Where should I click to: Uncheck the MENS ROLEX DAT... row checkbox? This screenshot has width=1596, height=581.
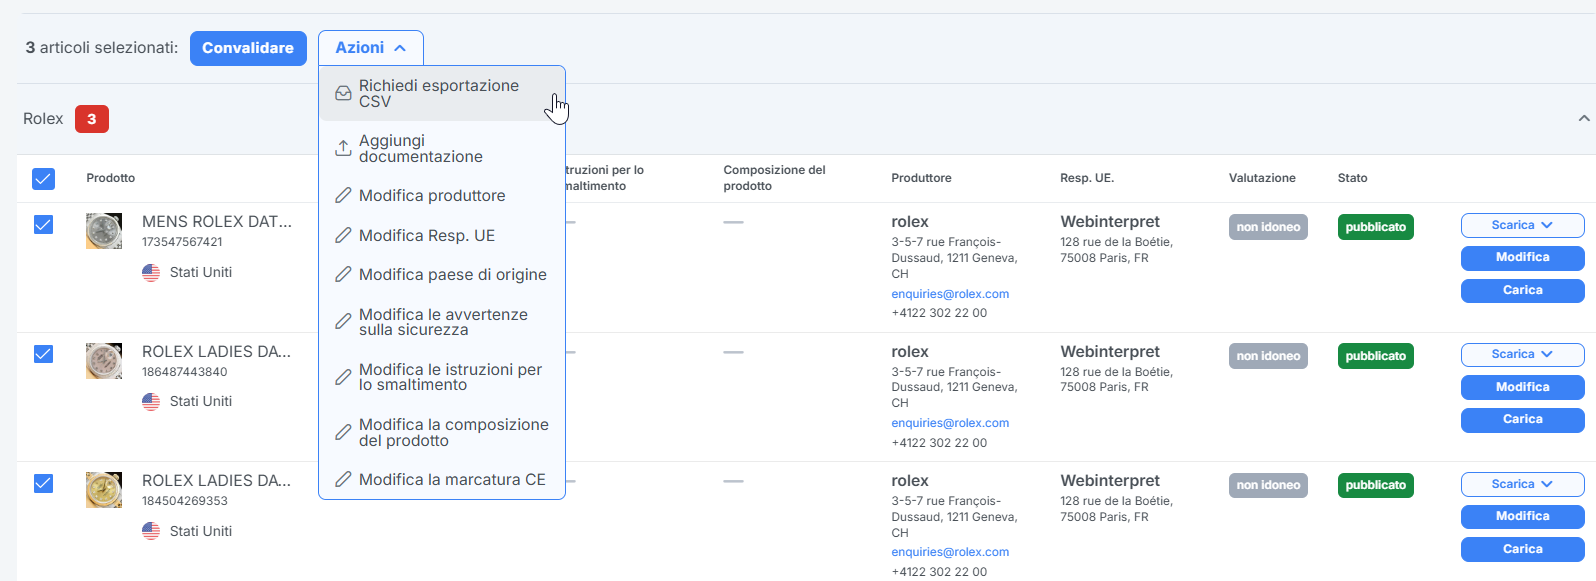(x=44, y=225)
